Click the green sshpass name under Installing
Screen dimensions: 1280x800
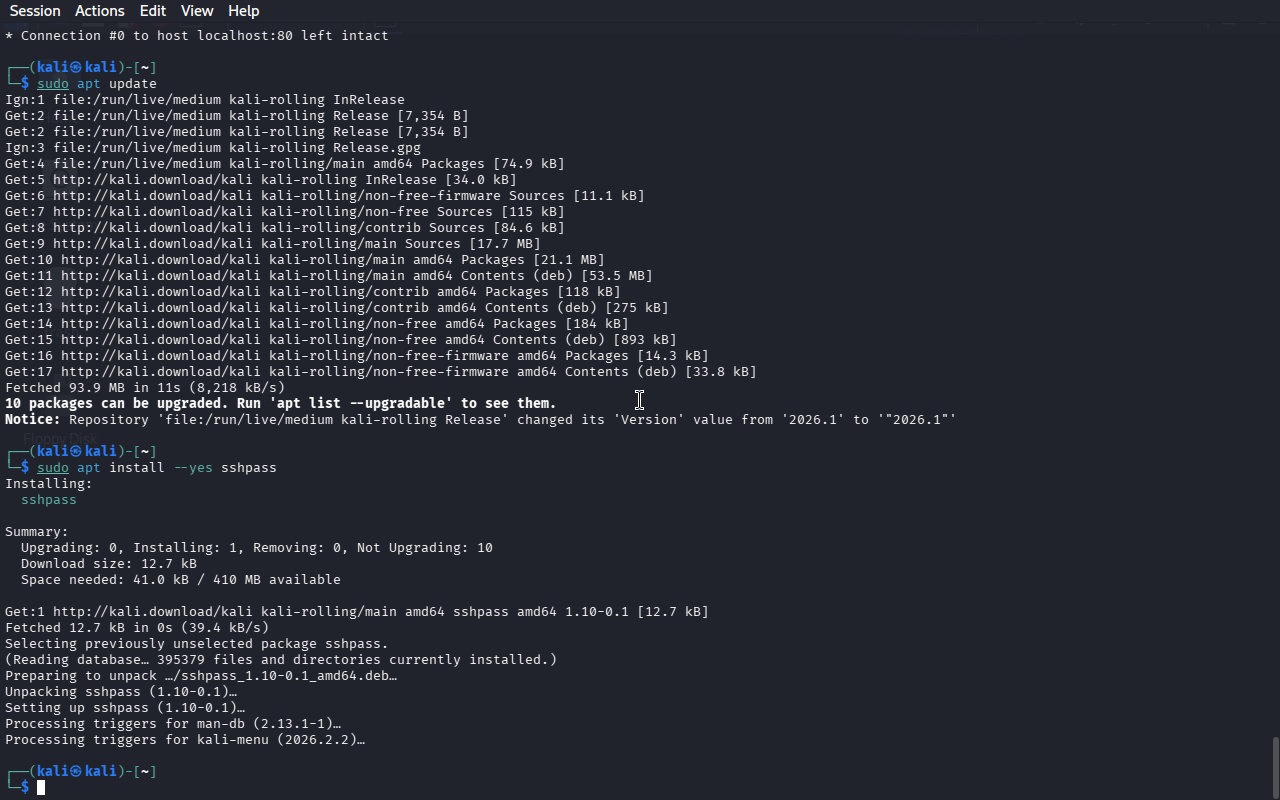click(49, 500)
